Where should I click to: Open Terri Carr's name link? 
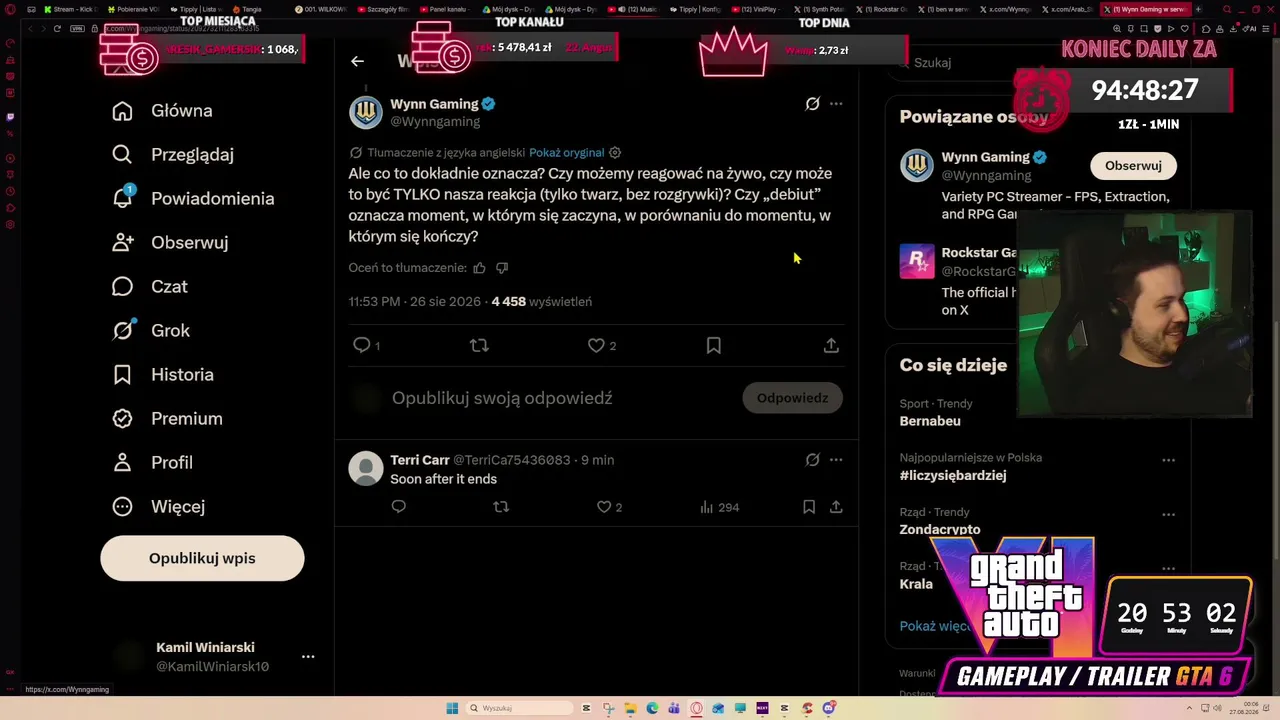(420, 460)
